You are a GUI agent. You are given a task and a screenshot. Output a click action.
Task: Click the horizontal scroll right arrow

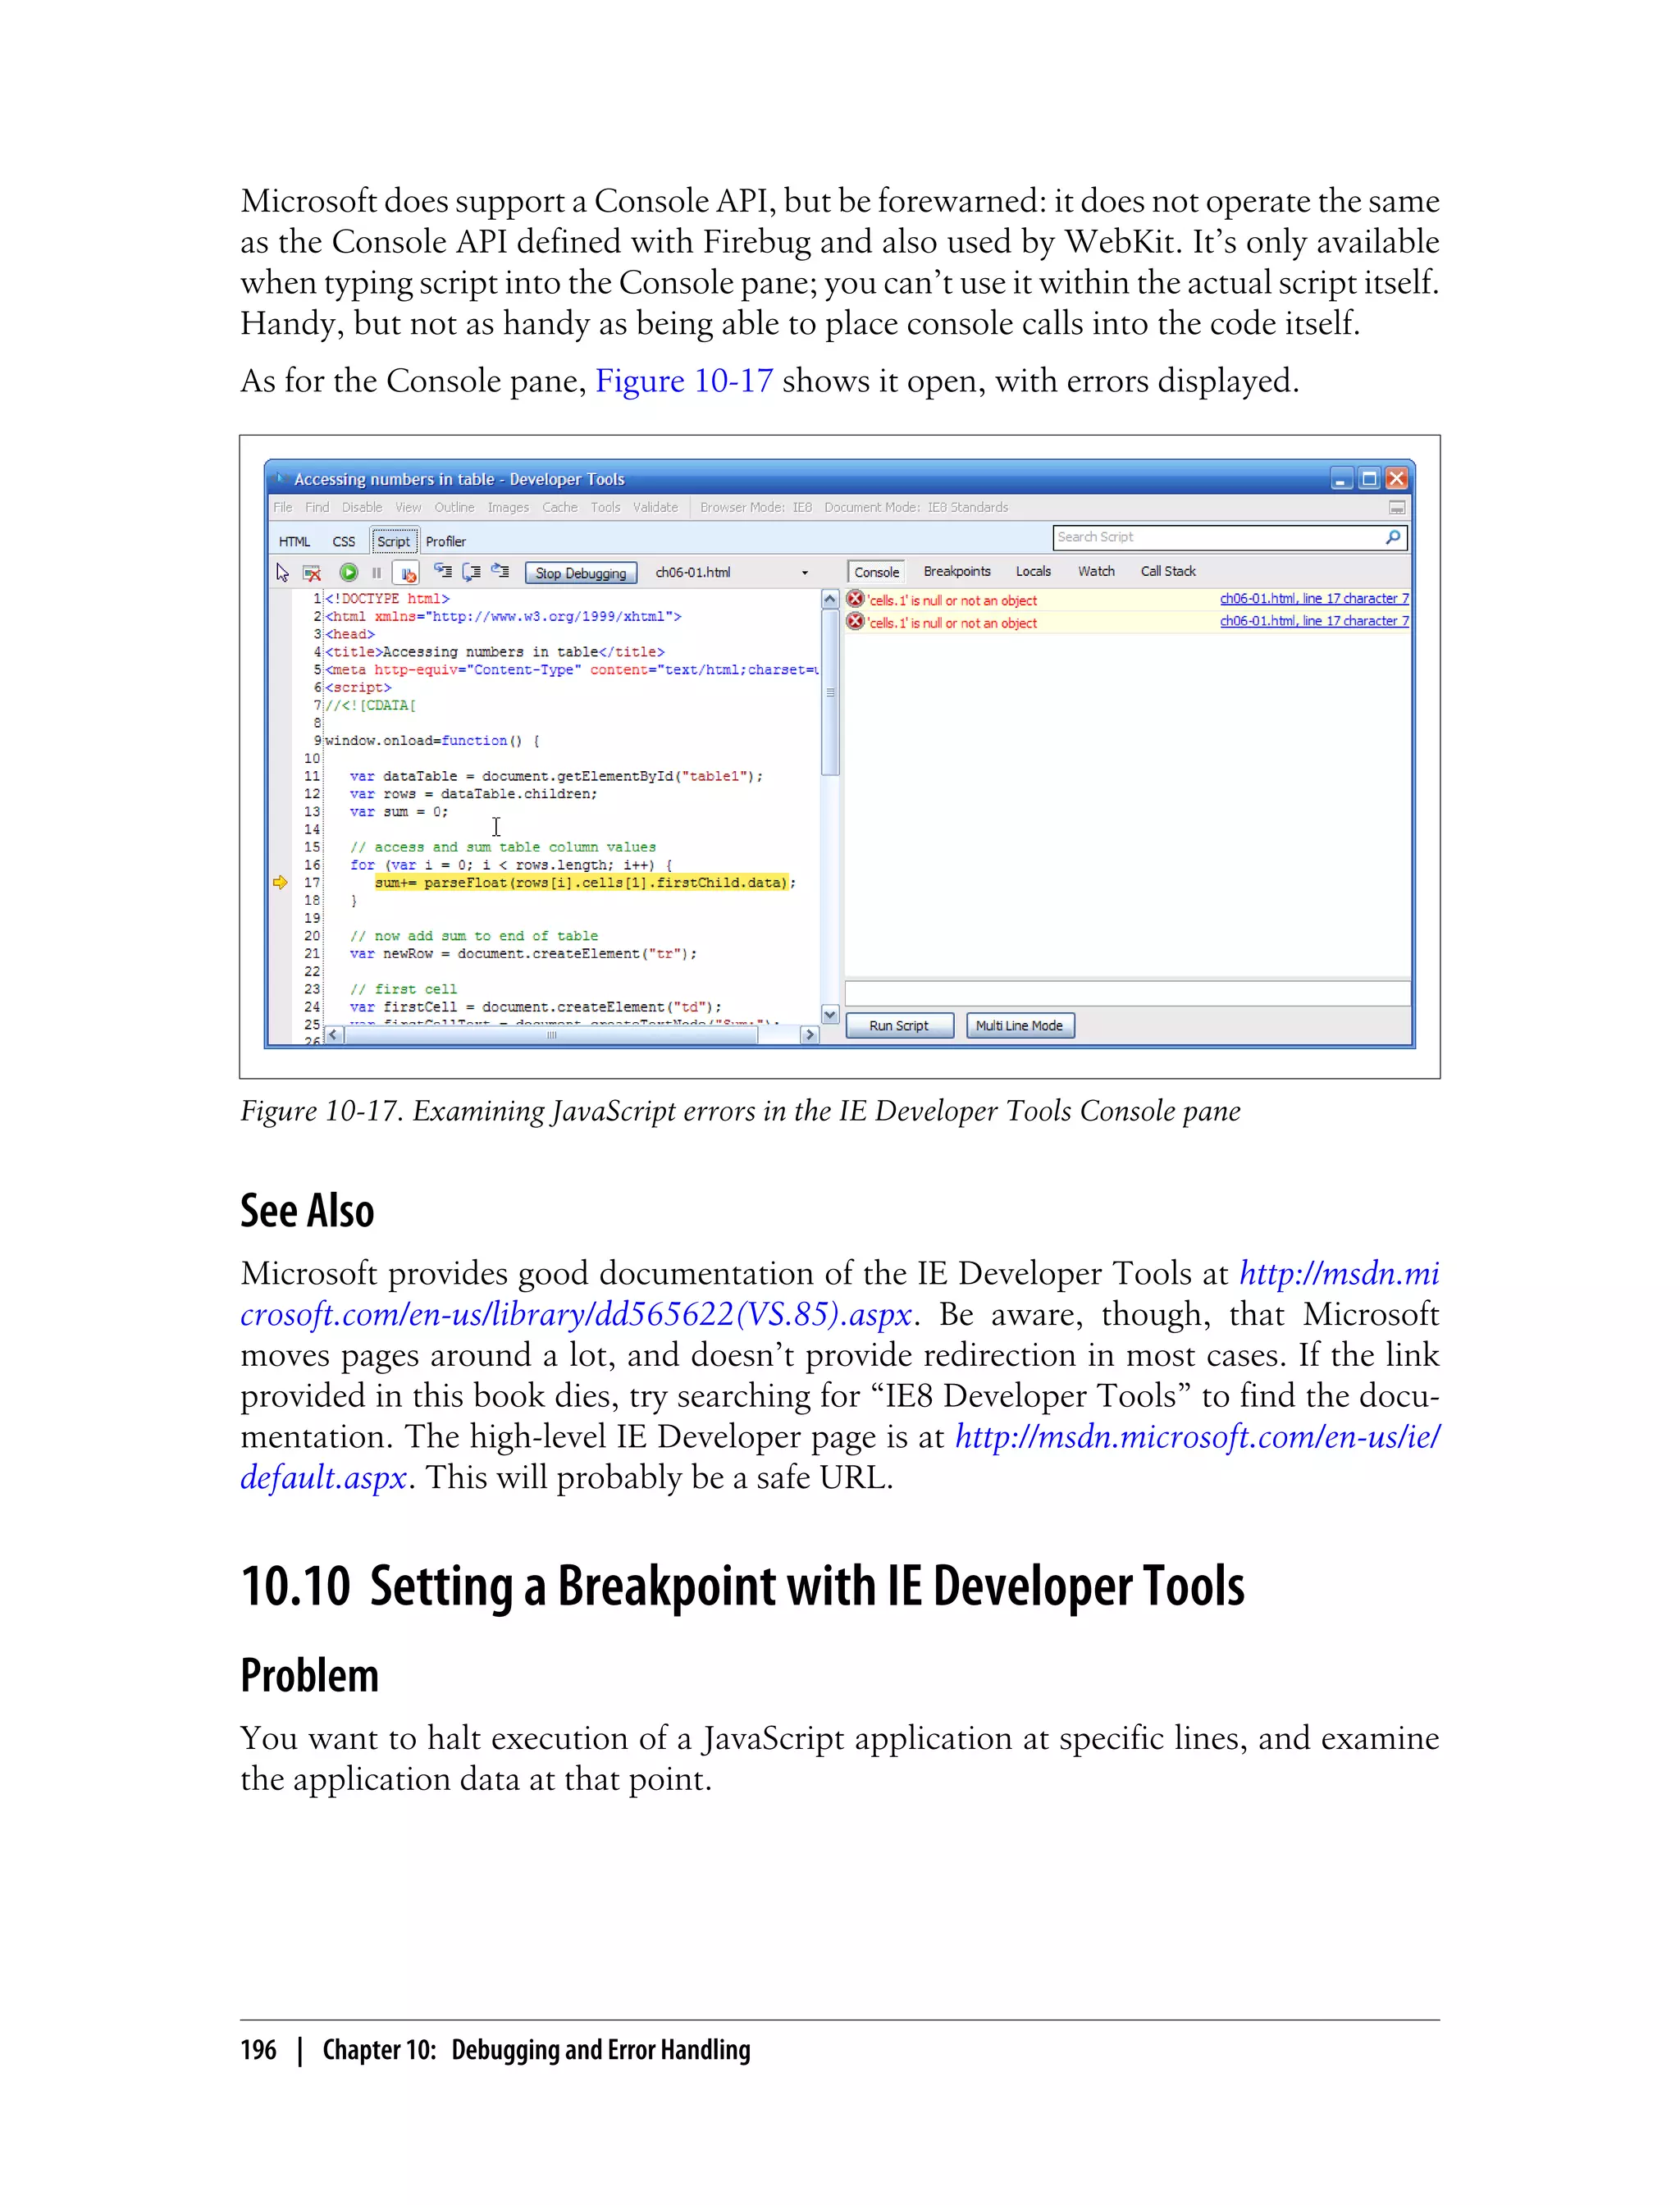click(810, 1035)
